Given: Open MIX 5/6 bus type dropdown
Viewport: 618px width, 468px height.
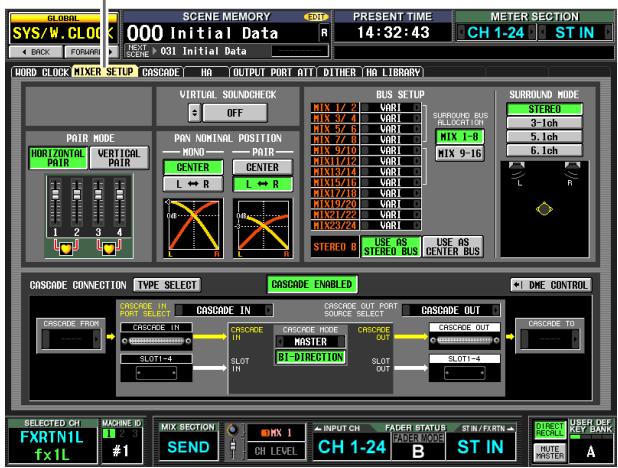Looking at the screenshot, I should click(391, 129).
